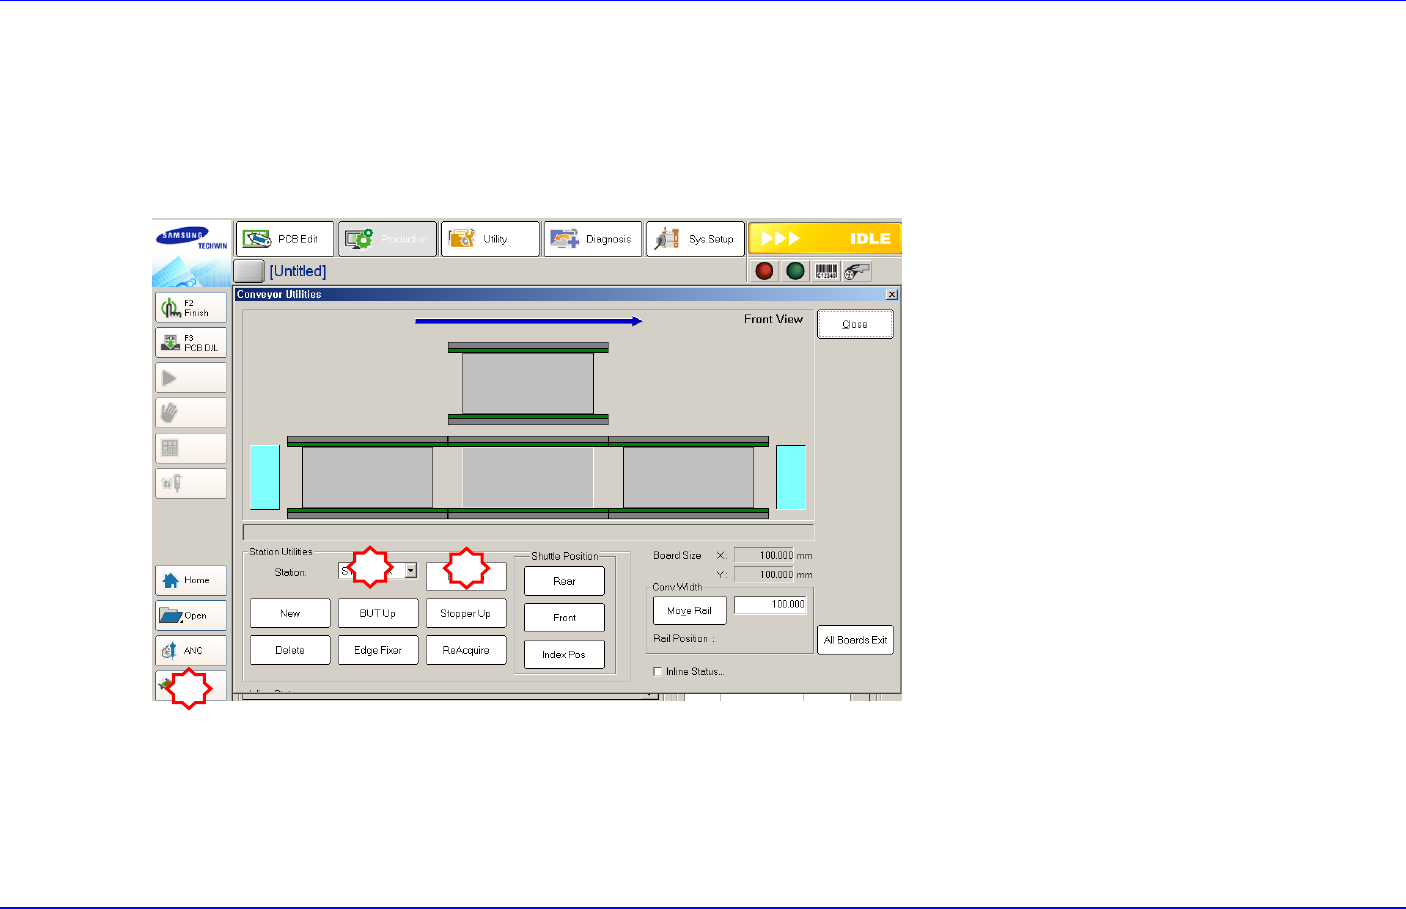Click the New station button
Screen dimensions: 1406x909
pos(290,613)
